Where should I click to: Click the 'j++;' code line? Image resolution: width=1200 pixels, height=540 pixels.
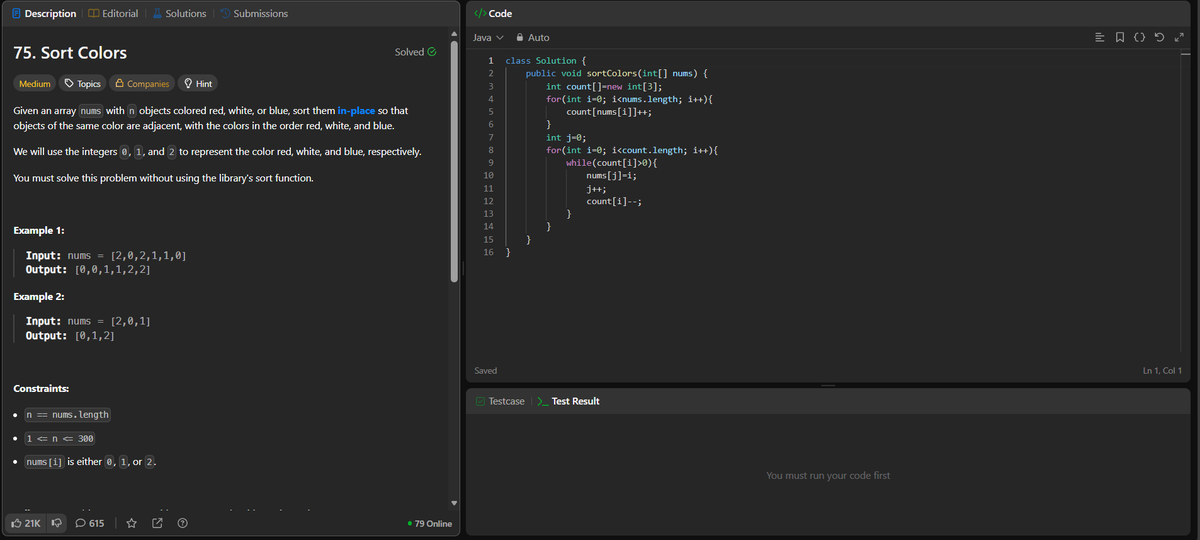596,189
